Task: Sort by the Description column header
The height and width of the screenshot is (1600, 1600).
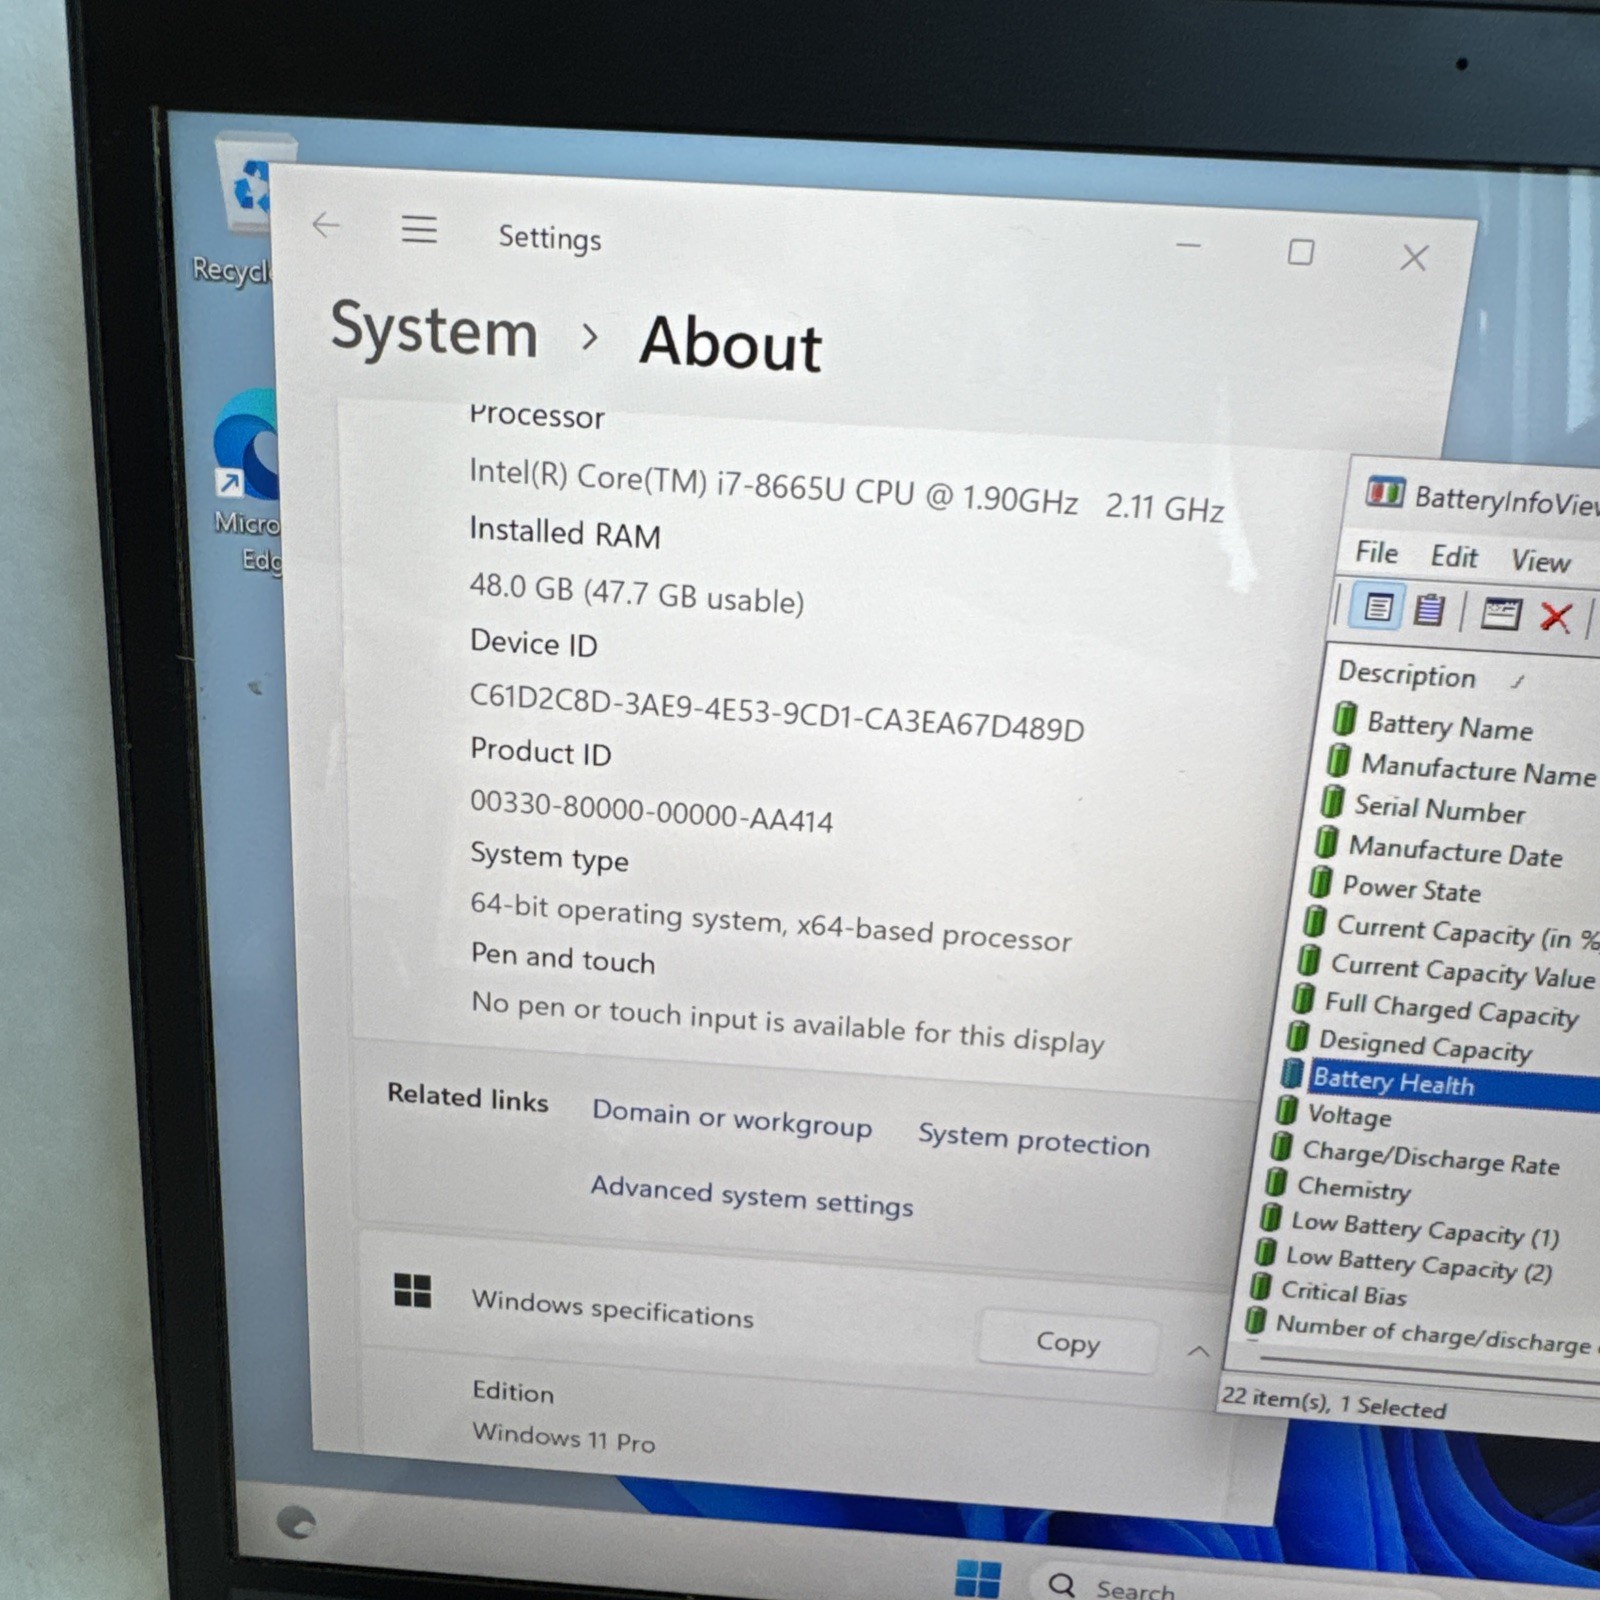Action: [1407, 675]
